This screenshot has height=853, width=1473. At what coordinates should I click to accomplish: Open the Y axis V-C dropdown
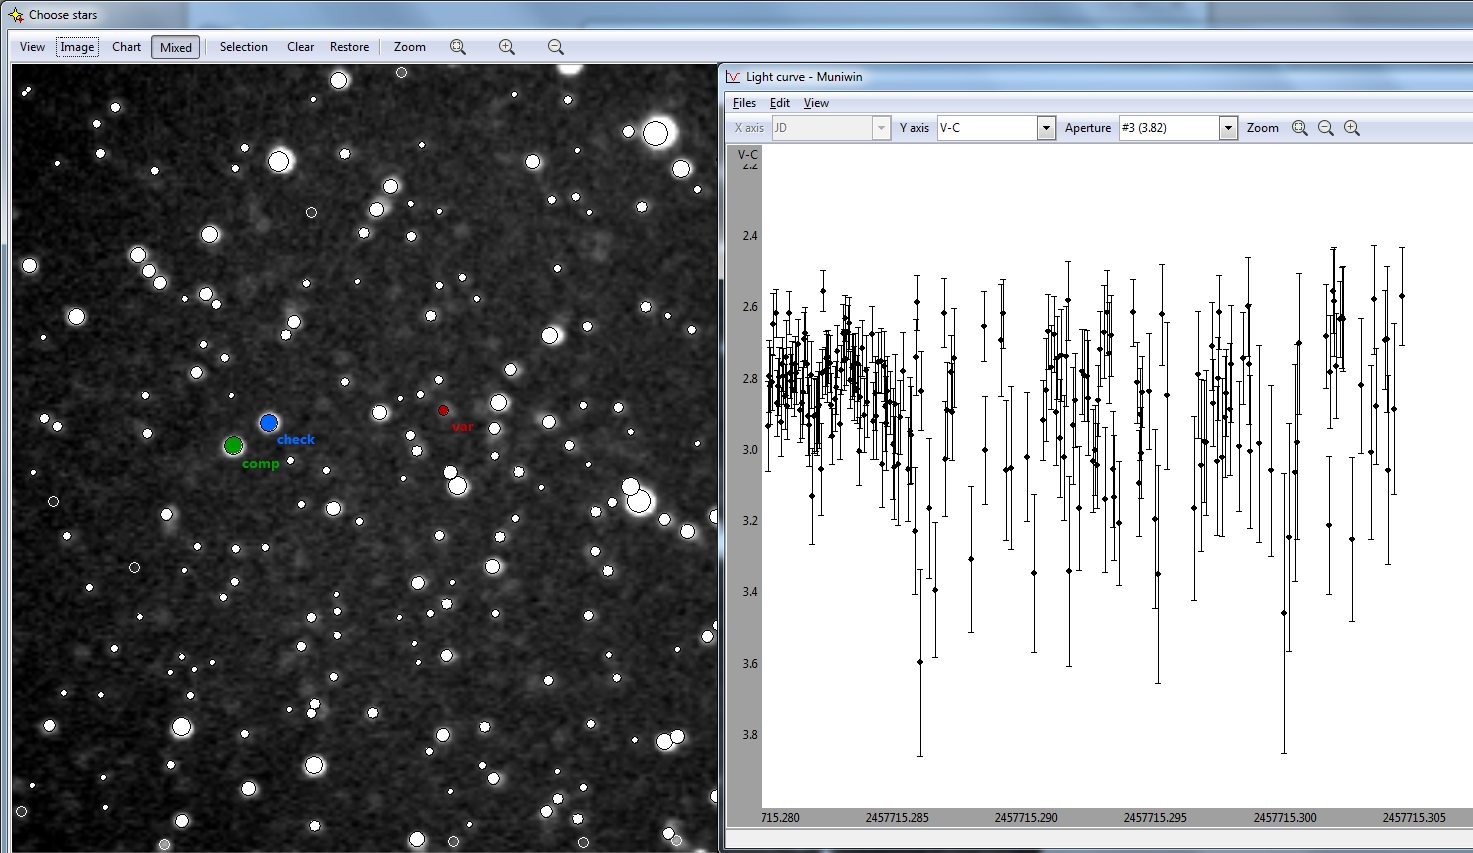coord(1046,128)
